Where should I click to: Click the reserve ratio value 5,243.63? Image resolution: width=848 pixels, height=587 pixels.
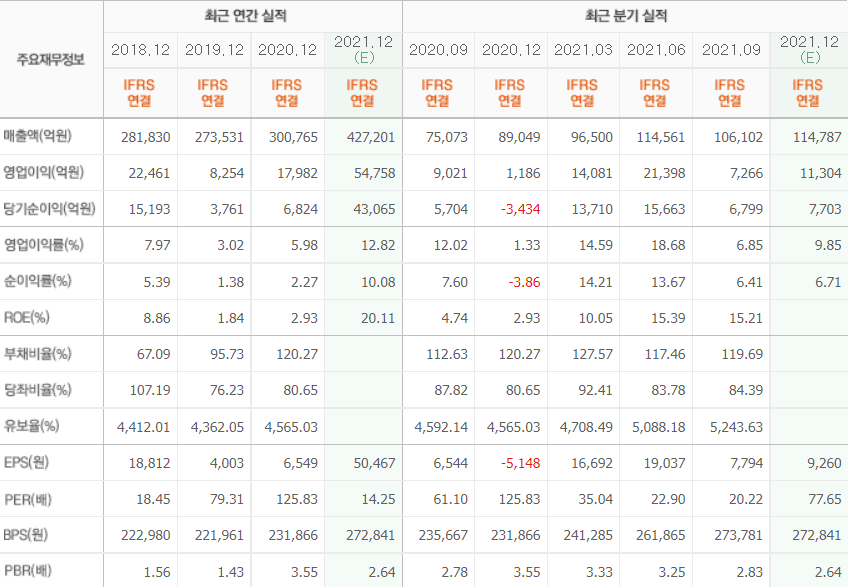(737, 427)
